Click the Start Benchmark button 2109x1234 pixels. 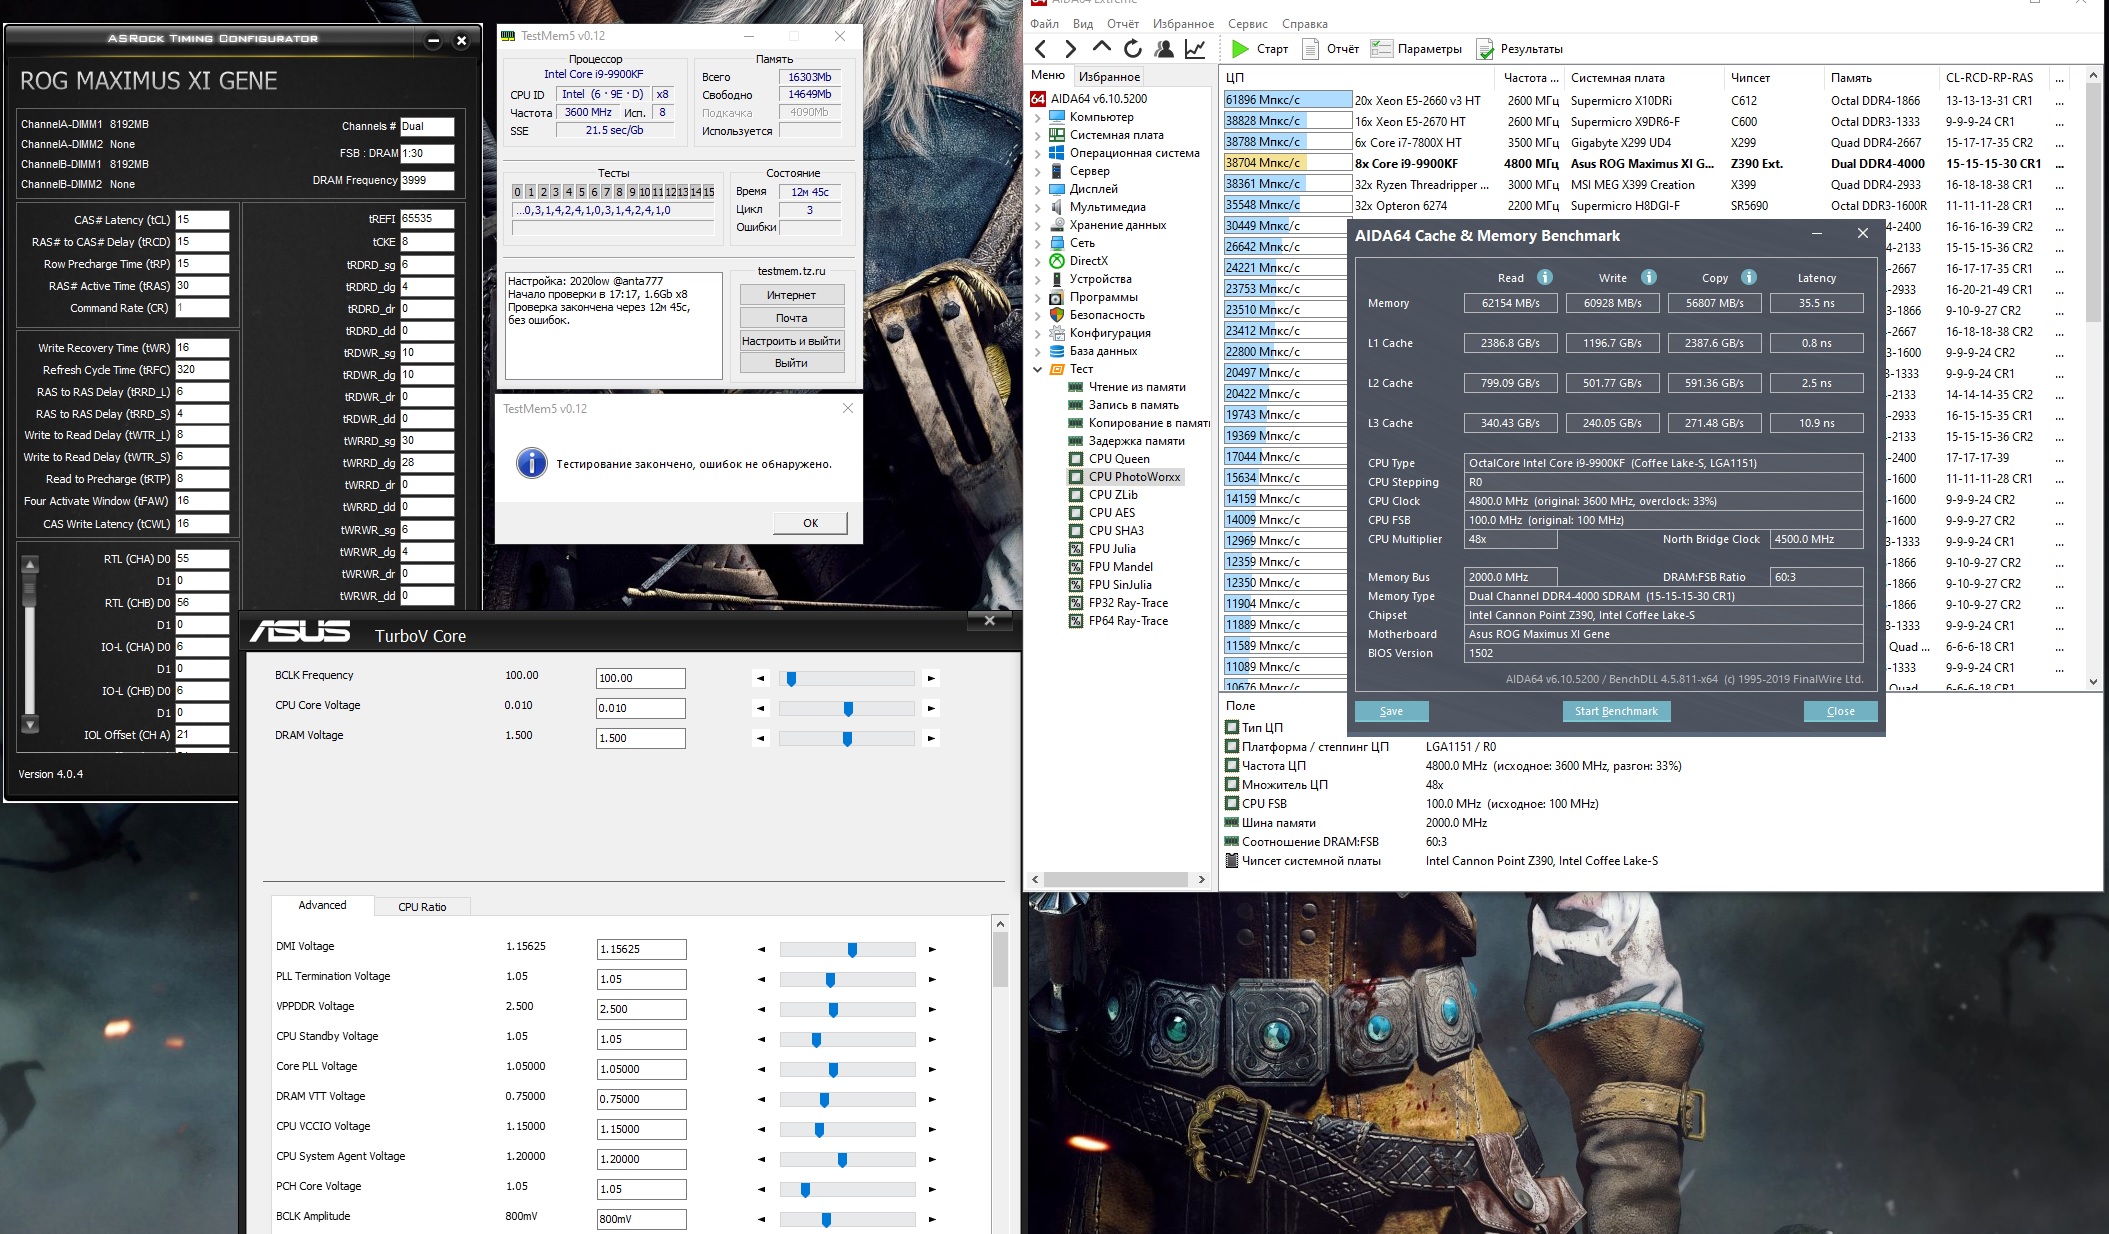(x=1616, y=711)
